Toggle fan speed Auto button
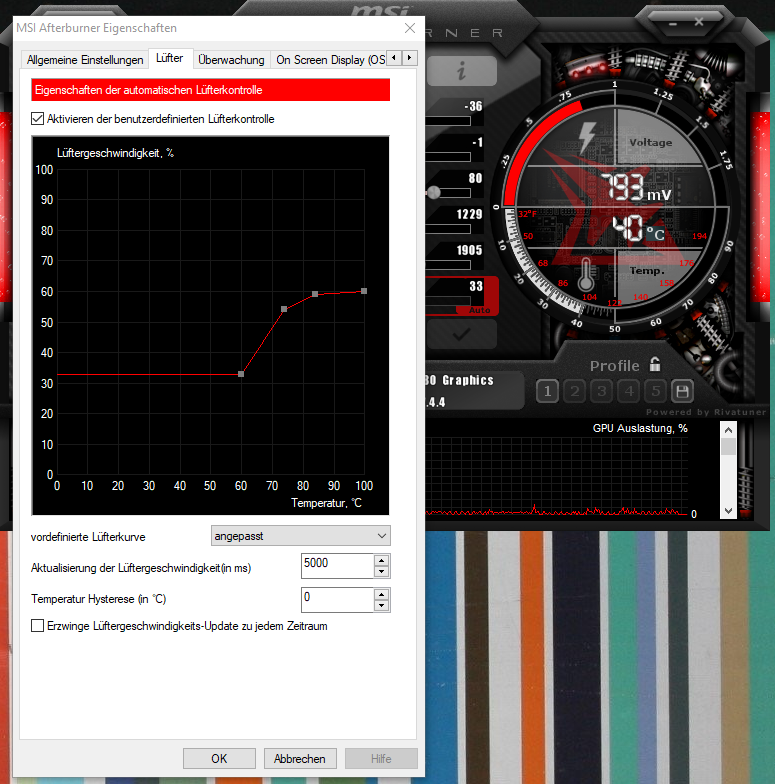Screen dimensions: 775x784 coord(479,310)
